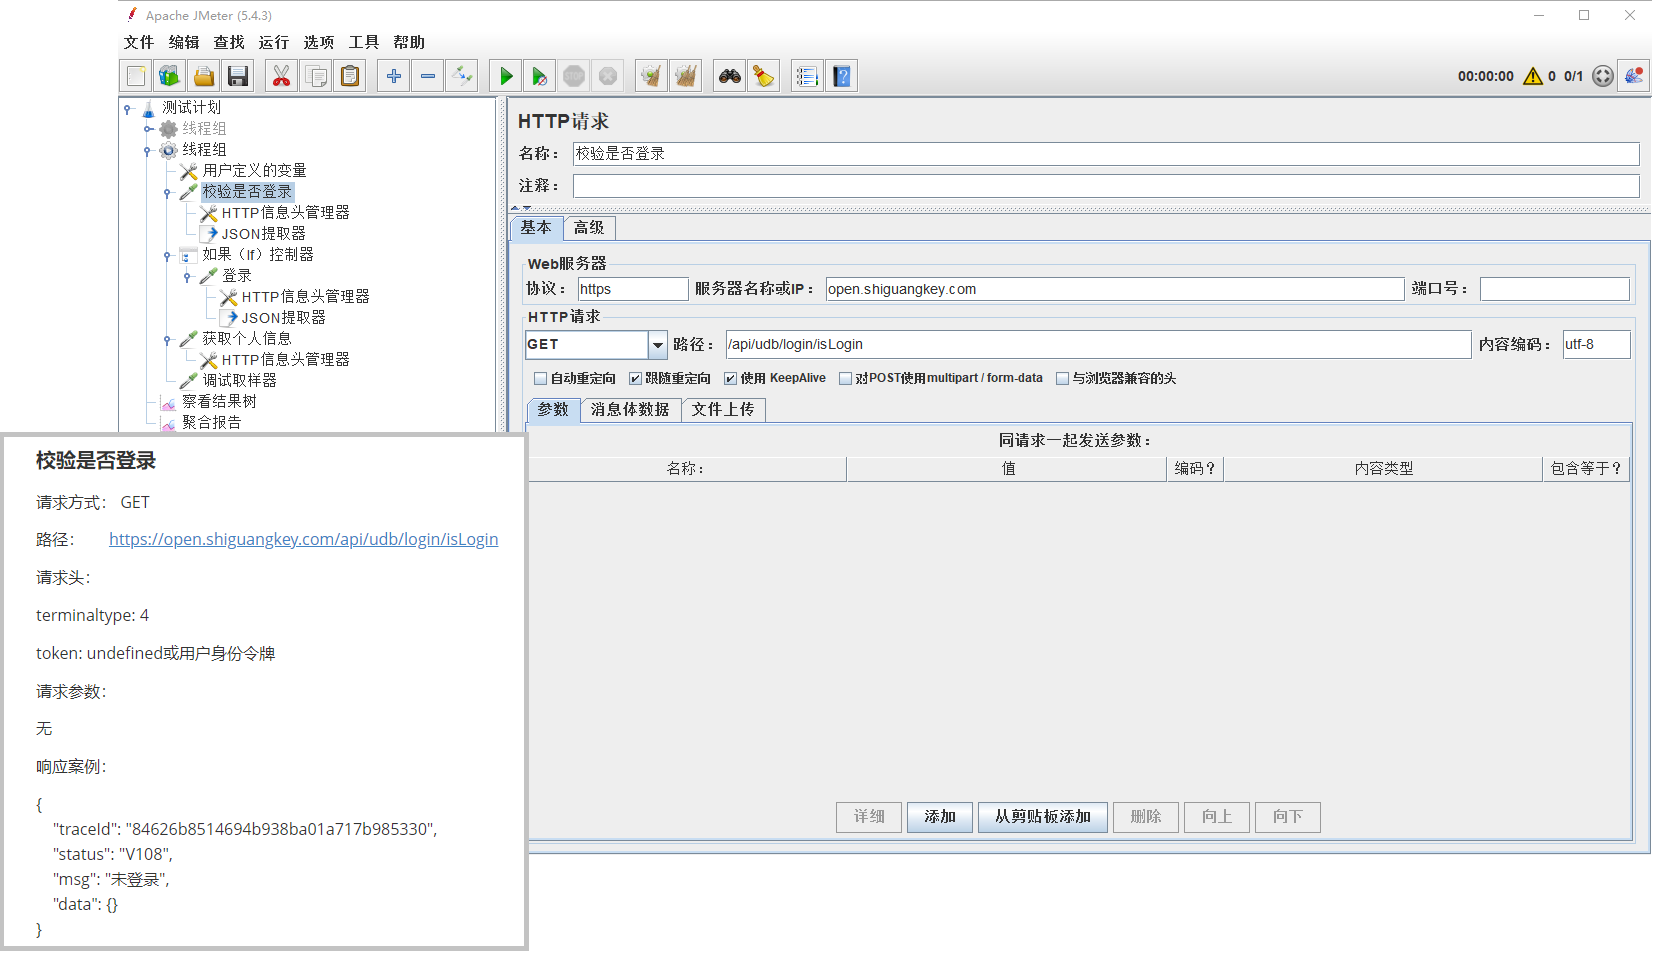Switch to the 消息体数据 tab

pyautogui.click(x=630, y=410)
